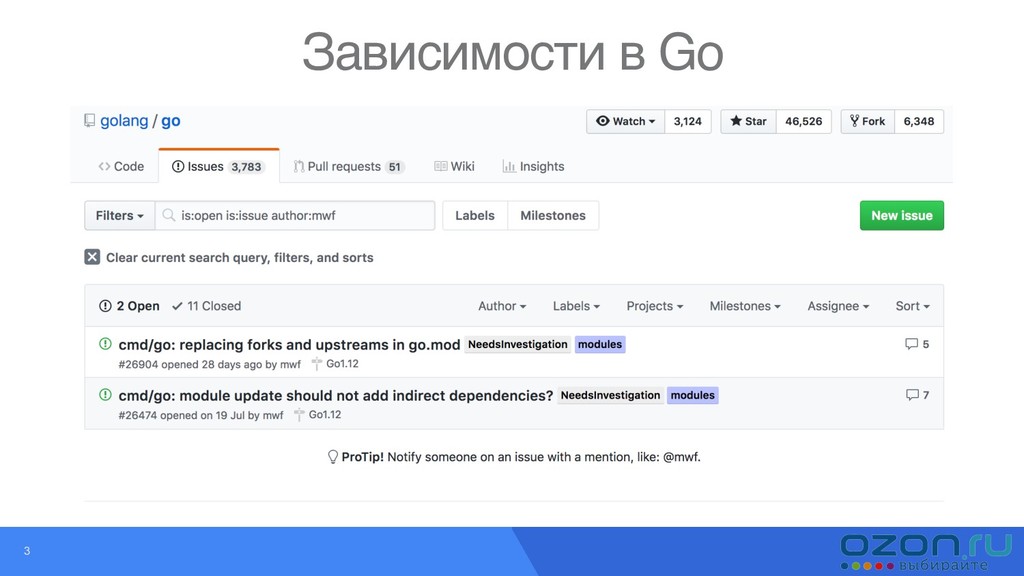Viewport: 1024px width, 576px height.
Task: Open the go repository name link
Action: 170,121
